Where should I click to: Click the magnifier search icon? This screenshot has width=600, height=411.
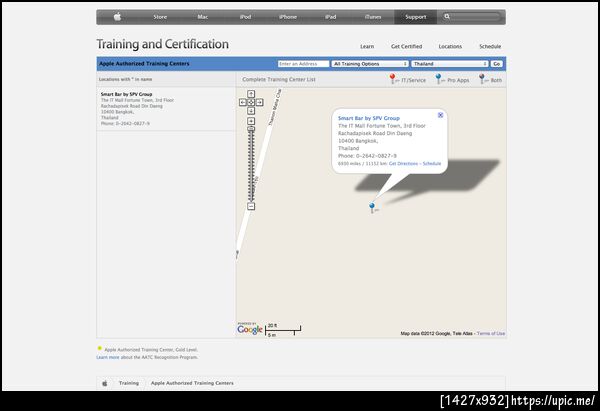[x=447, y=17]
